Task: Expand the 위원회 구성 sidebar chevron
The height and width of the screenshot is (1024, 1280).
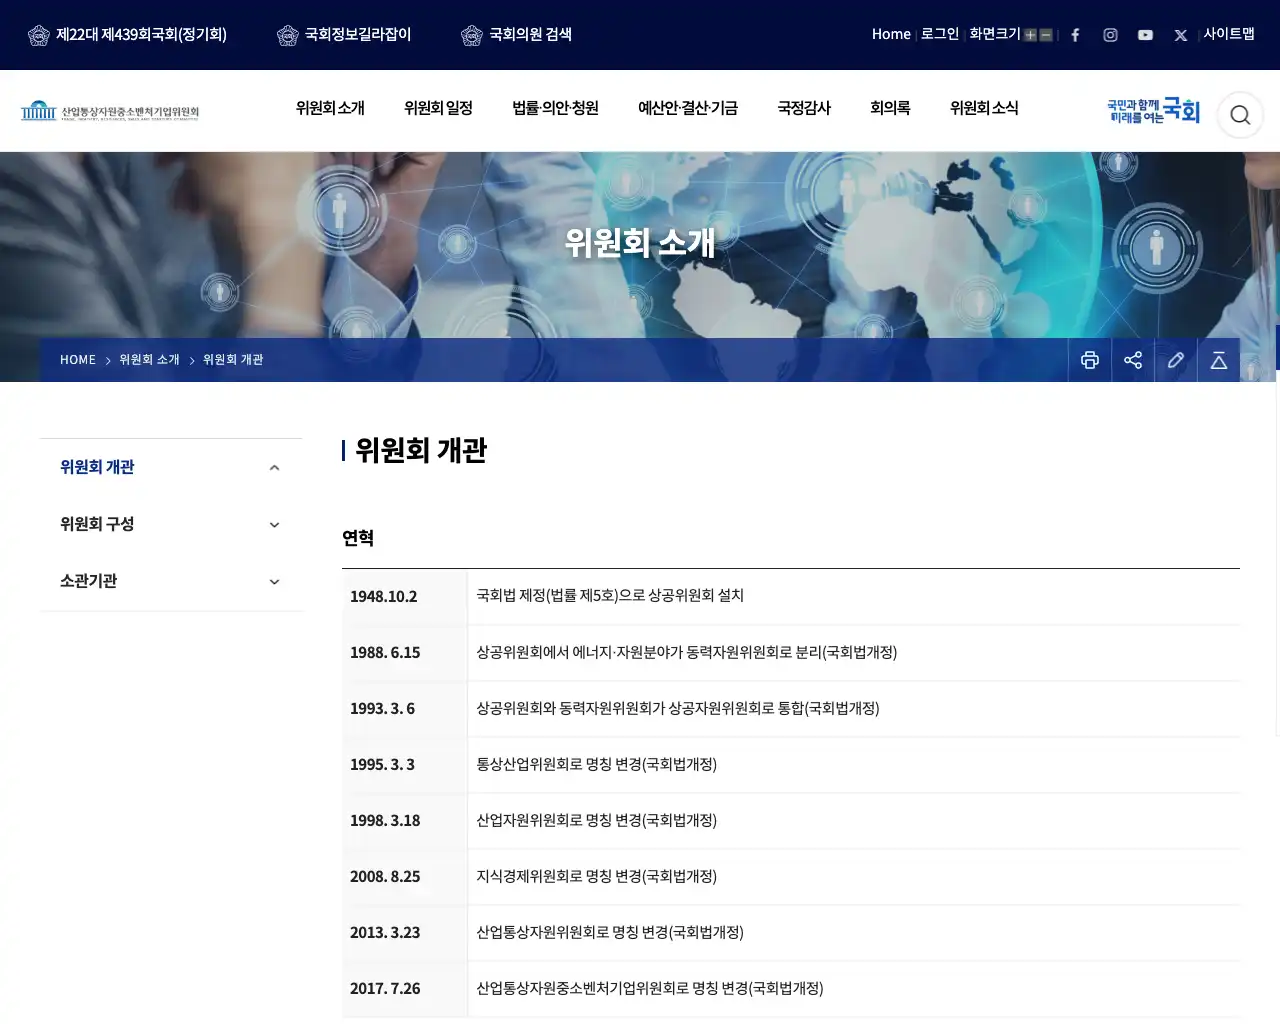Action: click(x=275, y=525)
